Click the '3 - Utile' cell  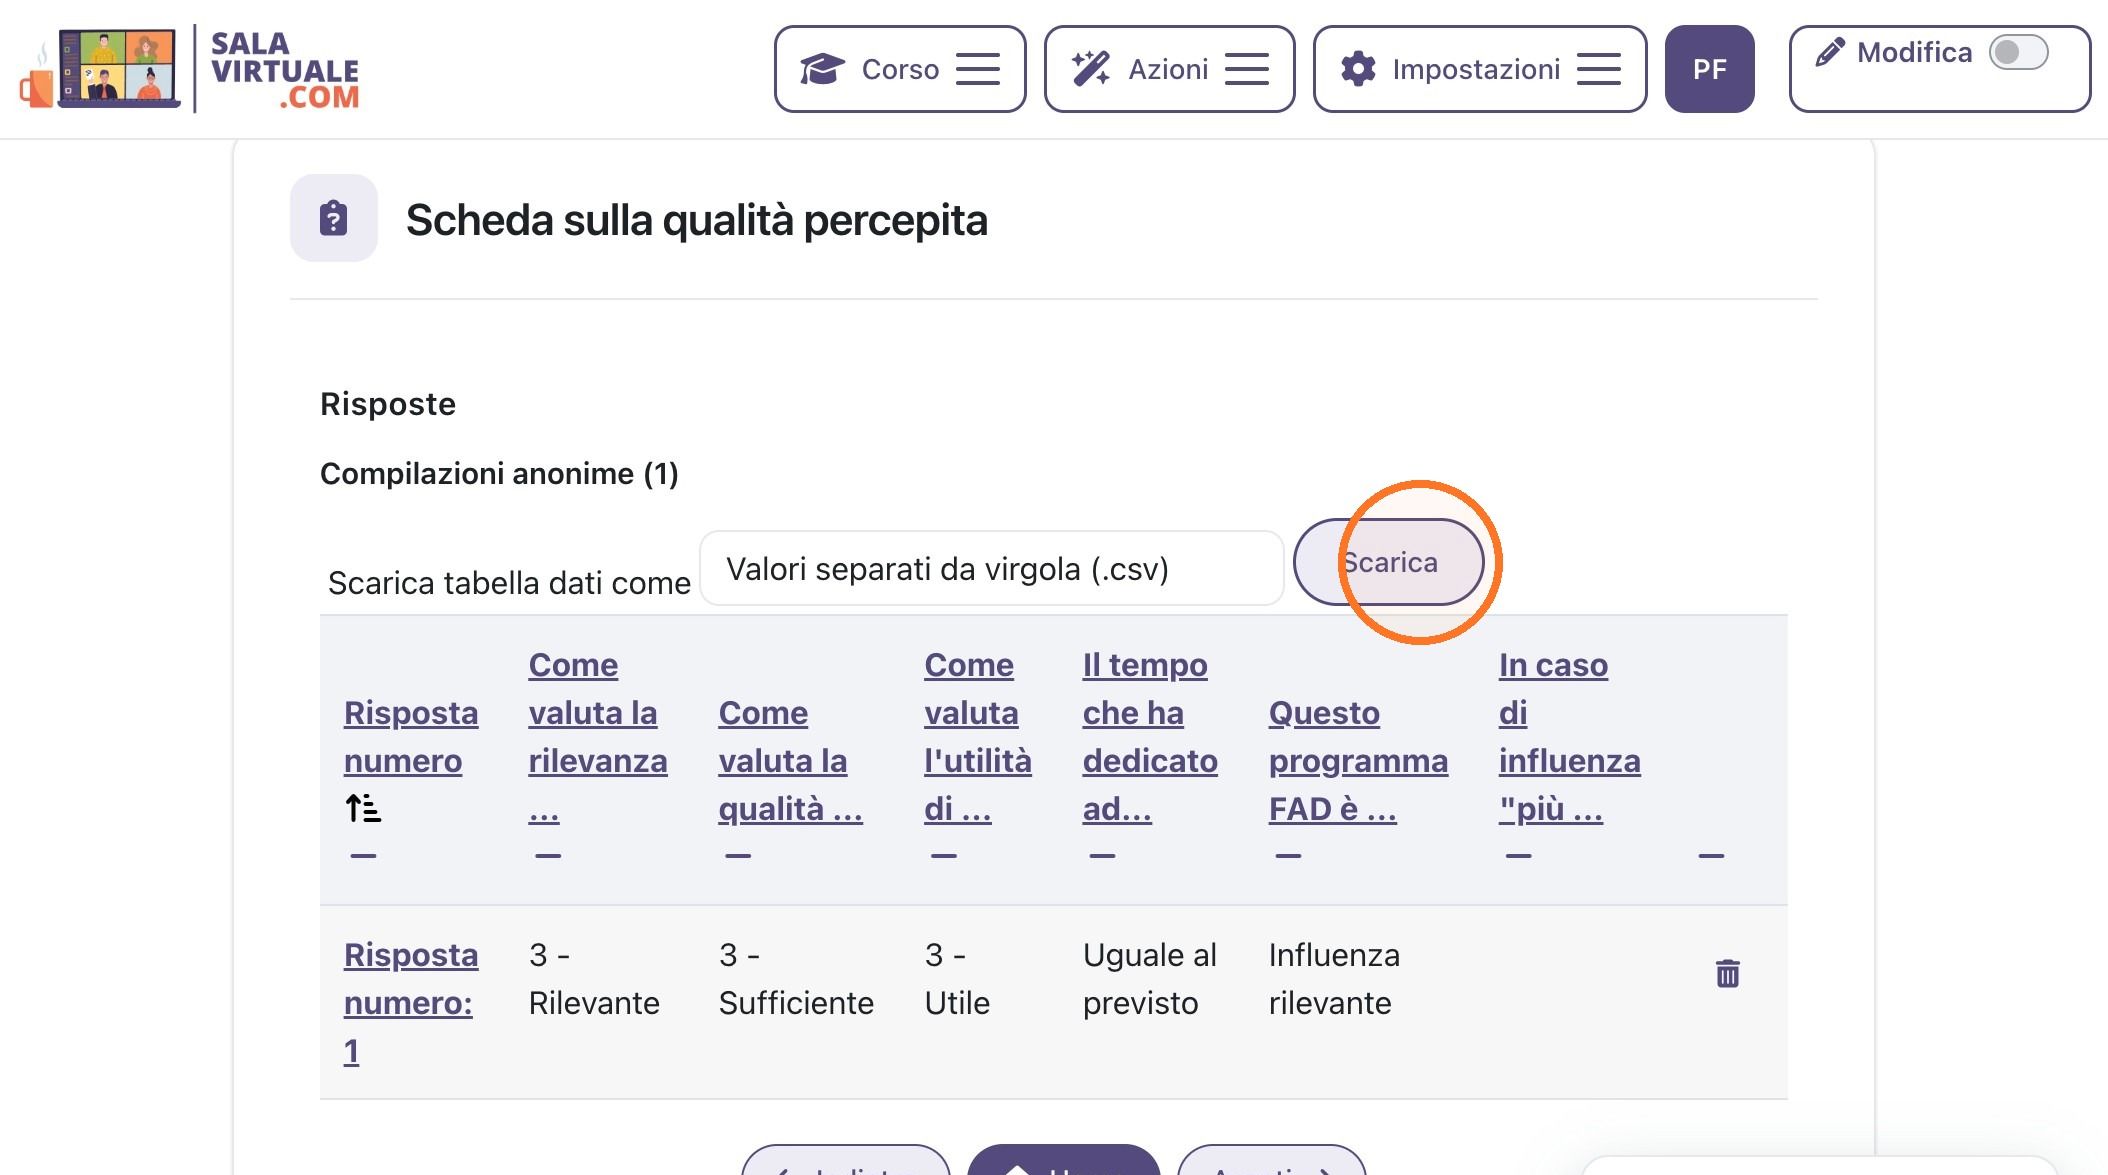click(957, 979)
